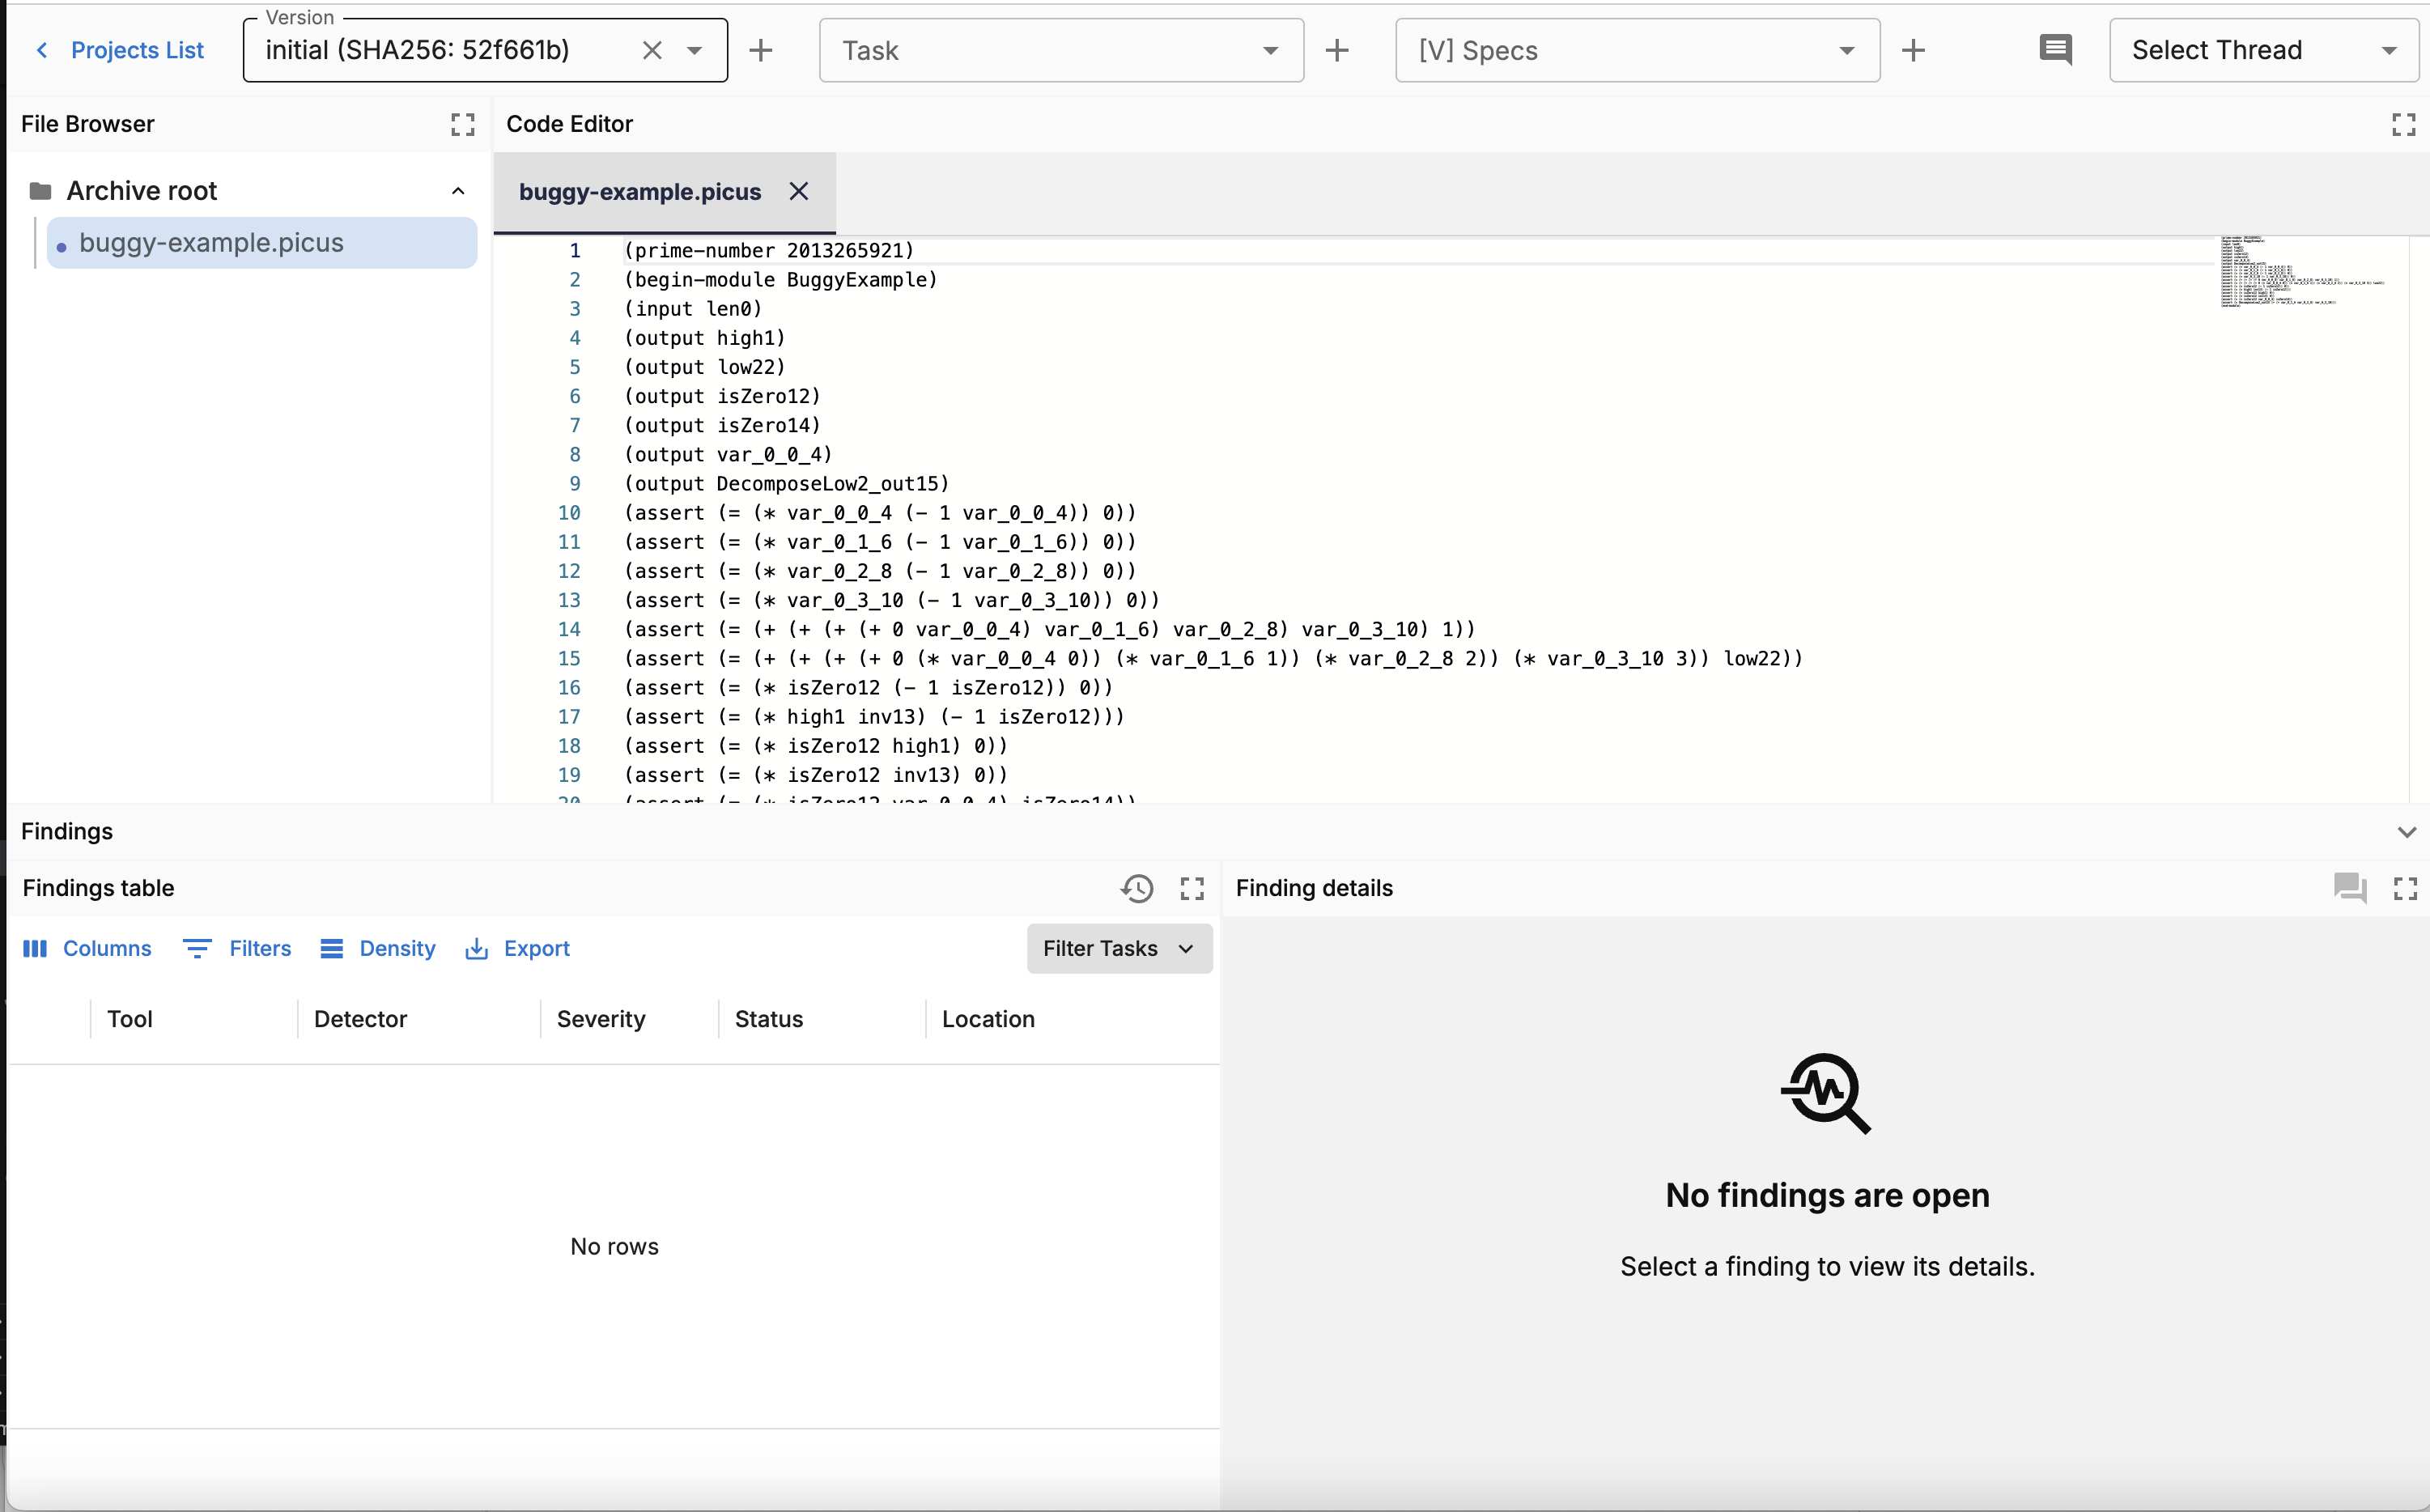
Task: Open comments in the Finding details panel
Action: point(2349,888)
